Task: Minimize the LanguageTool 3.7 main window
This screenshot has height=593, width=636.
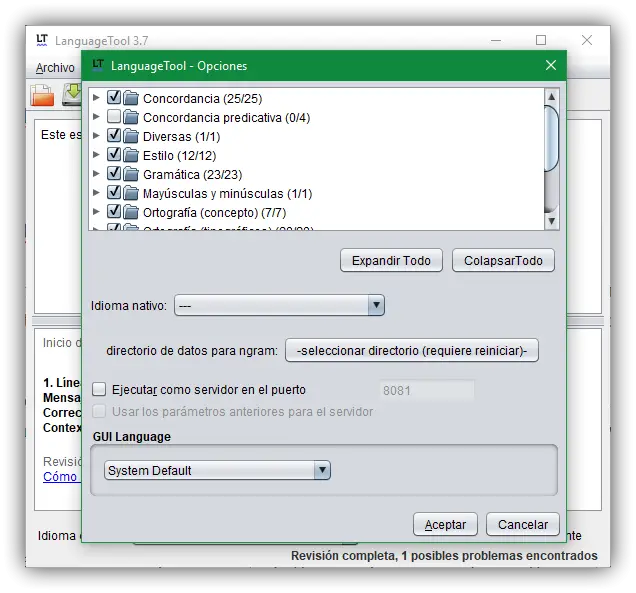Action: pos(496,40)
